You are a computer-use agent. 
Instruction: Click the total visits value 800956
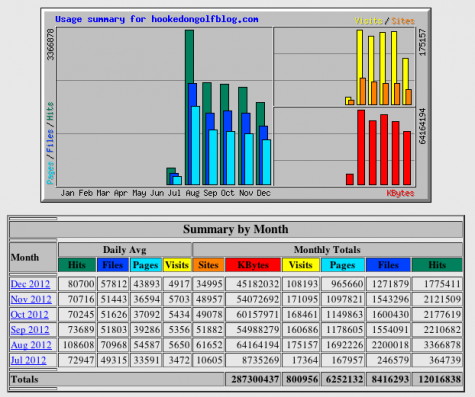coord(301,379)
